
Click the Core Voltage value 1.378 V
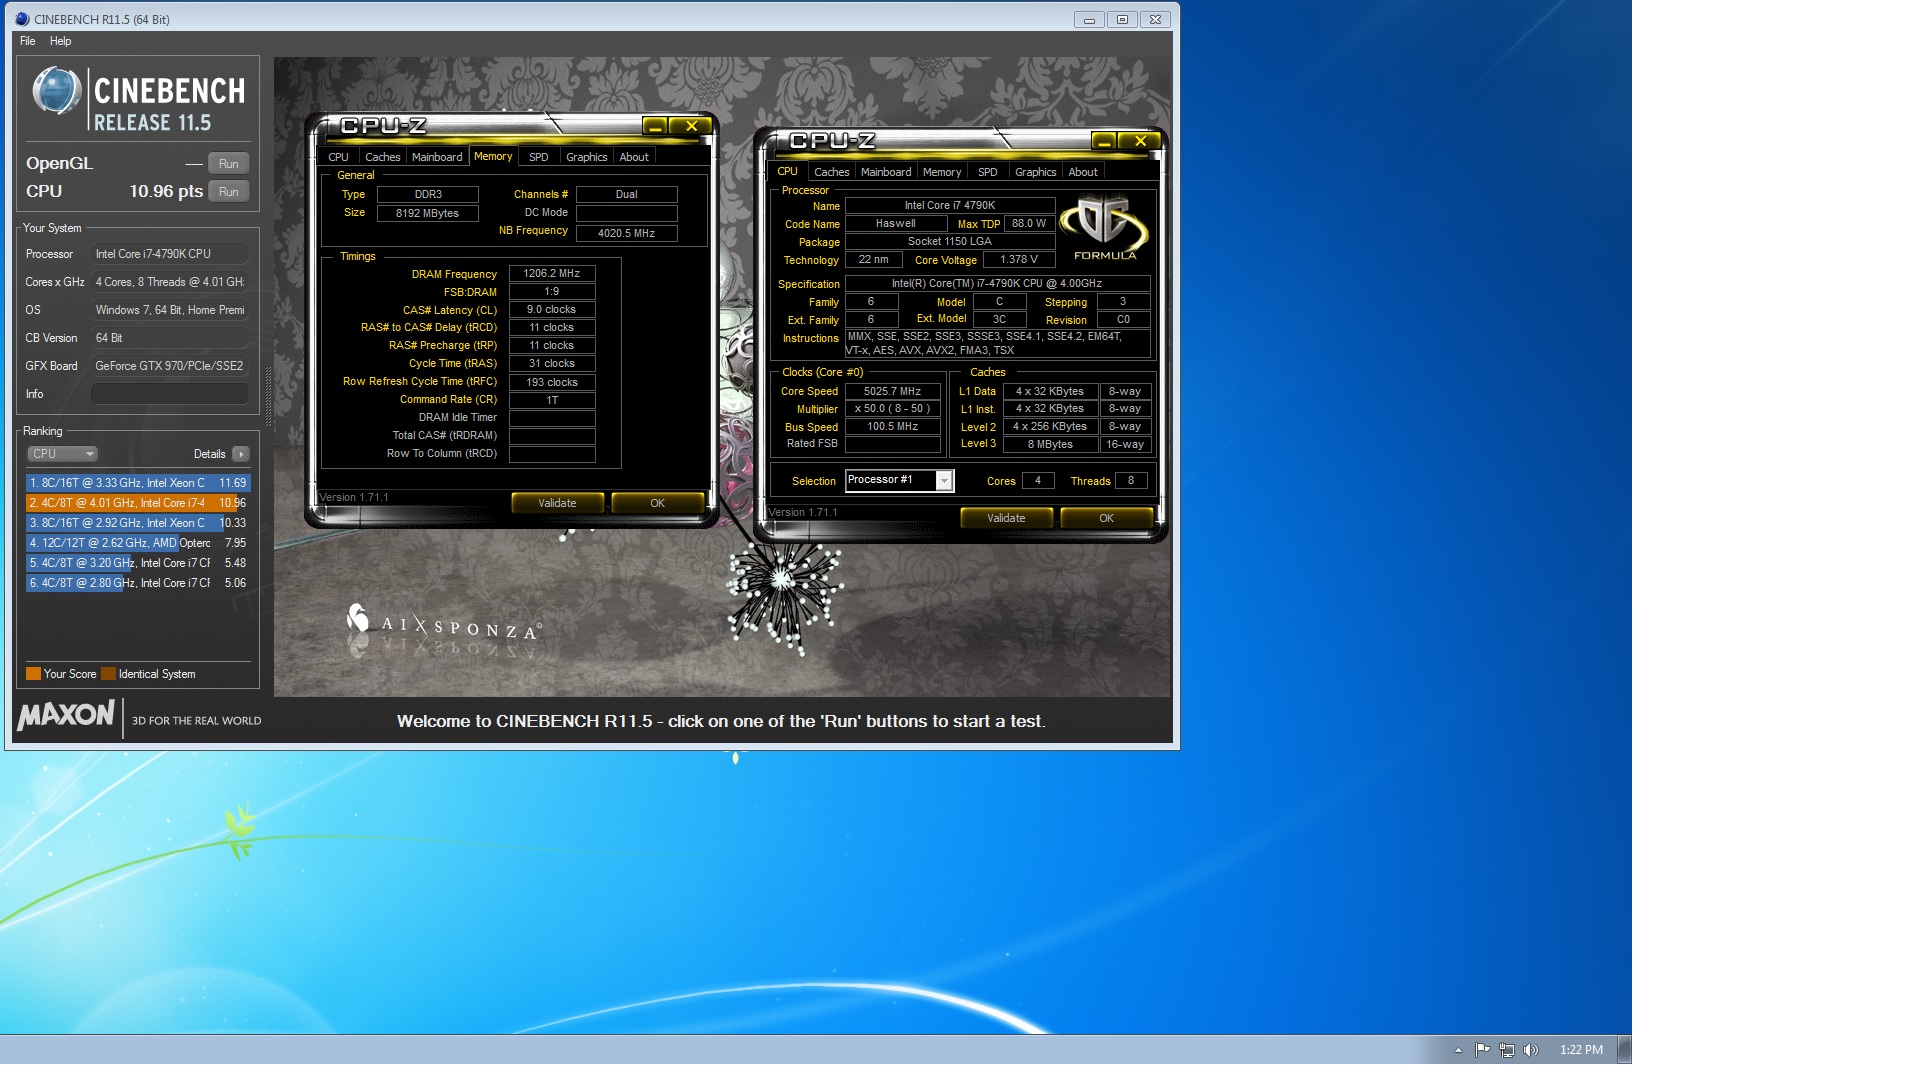point(1019,259)
